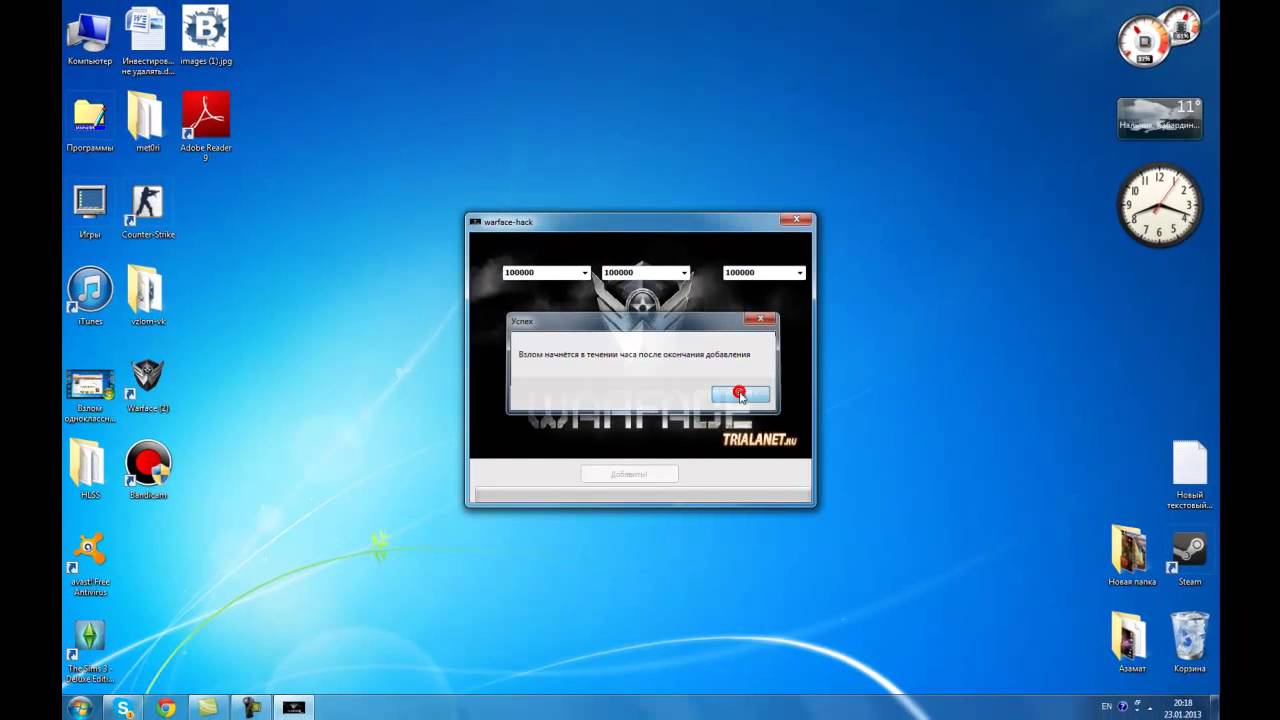Image resolution: width=1280 pixels, height=720 pixels.
Task: Expand the rightmost 100000 dropdown in warface-hack
Action: (799, 273)
